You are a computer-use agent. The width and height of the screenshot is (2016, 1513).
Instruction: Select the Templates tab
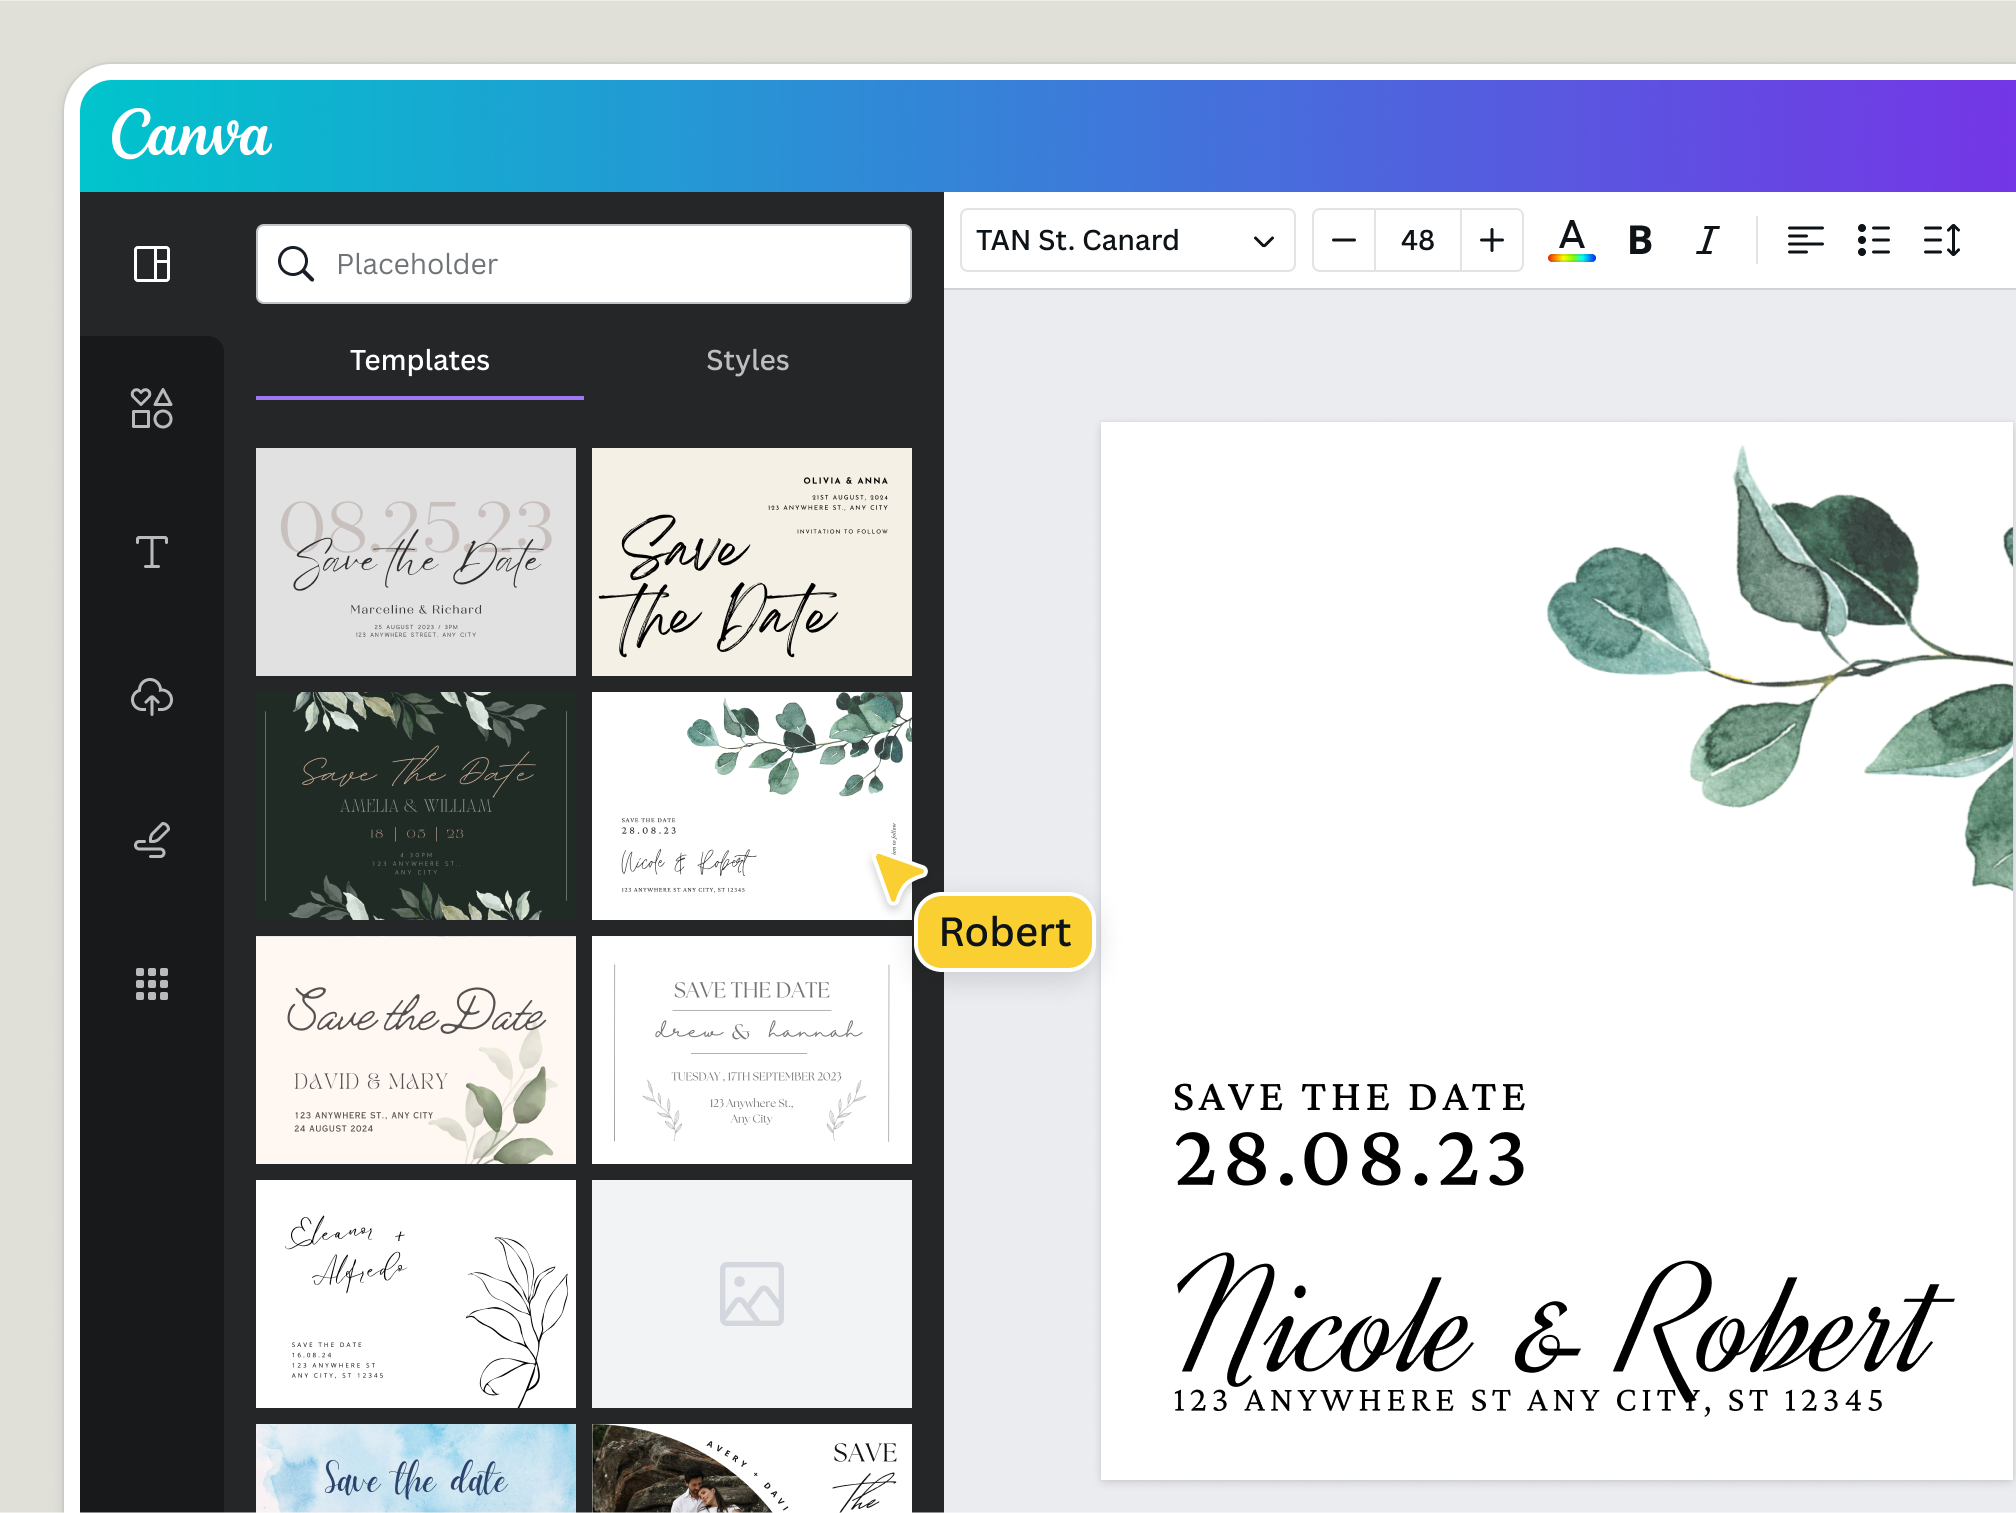(x=419, y=360)
